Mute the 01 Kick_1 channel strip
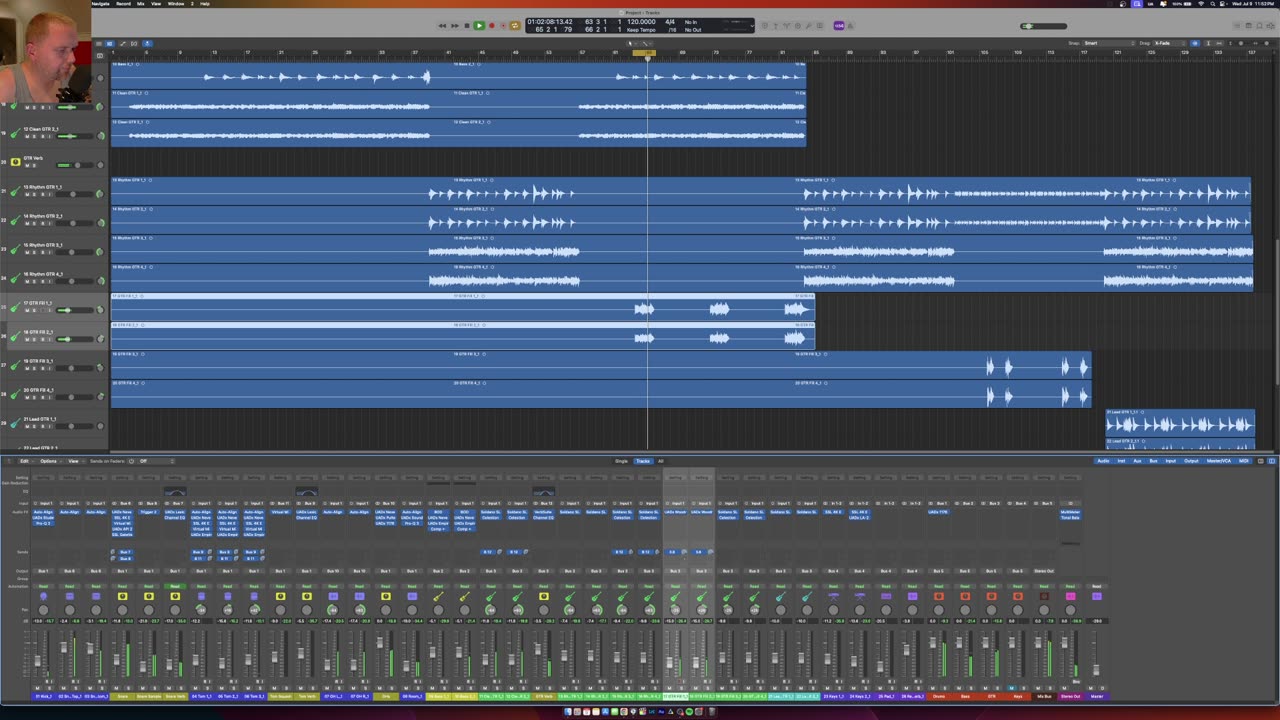Screen dimensions: 1280x720 [x=38, y=688]
